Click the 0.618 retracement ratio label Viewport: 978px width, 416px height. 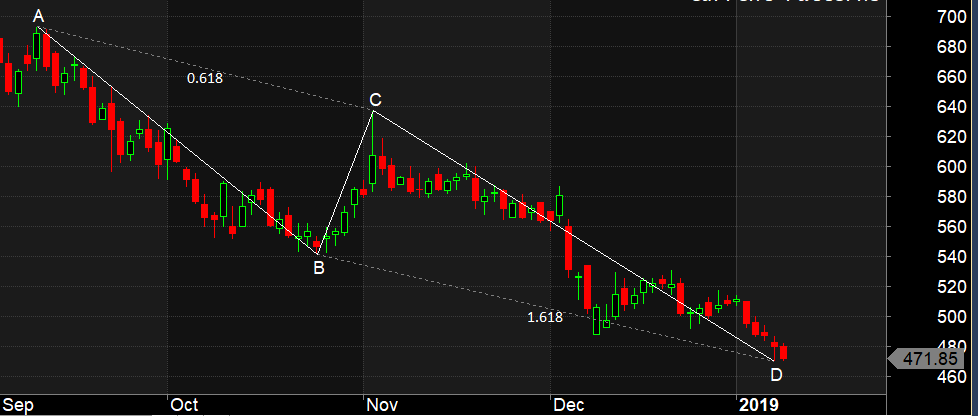point(205,78)
